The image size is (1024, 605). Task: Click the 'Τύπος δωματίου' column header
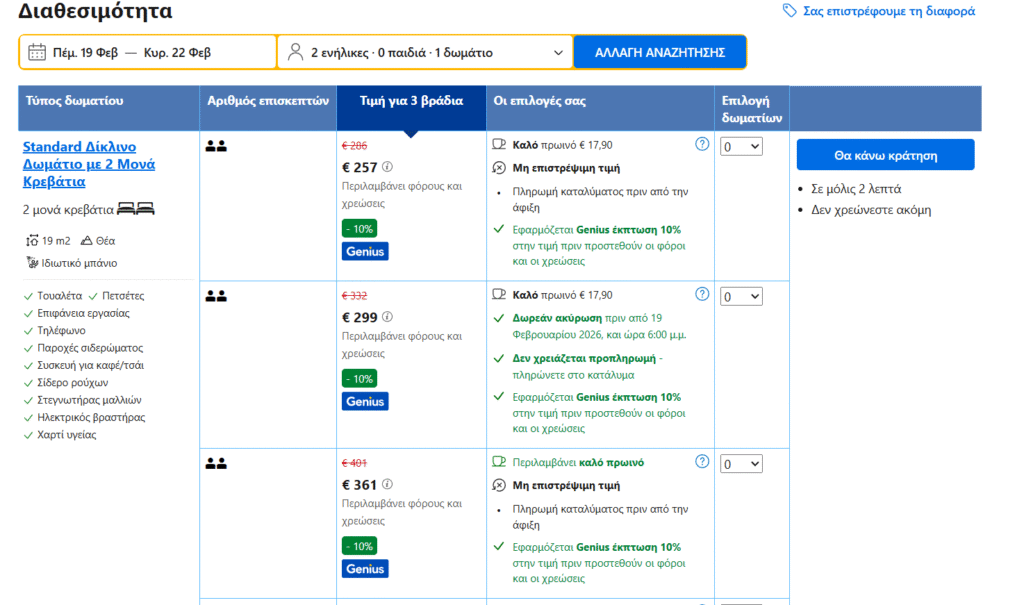click(x=75, y=101)
